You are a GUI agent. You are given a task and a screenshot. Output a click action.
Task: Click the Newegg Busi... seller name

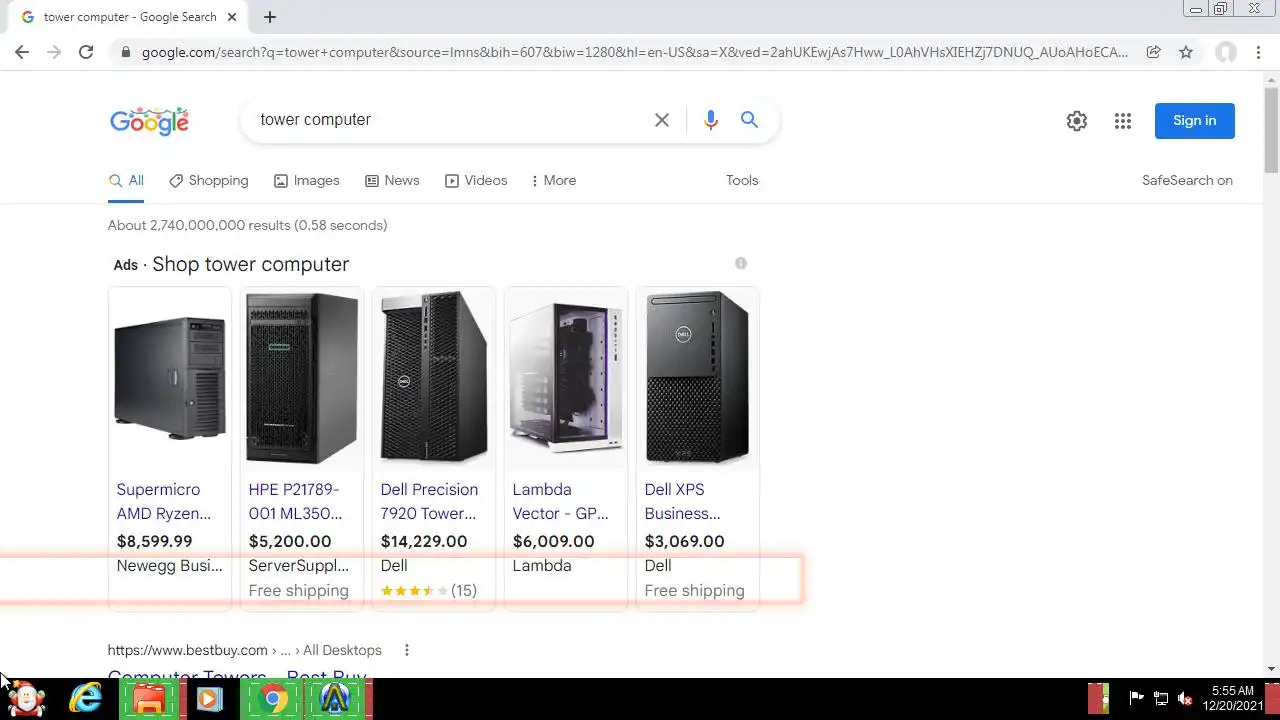click(x=169, y=566)
